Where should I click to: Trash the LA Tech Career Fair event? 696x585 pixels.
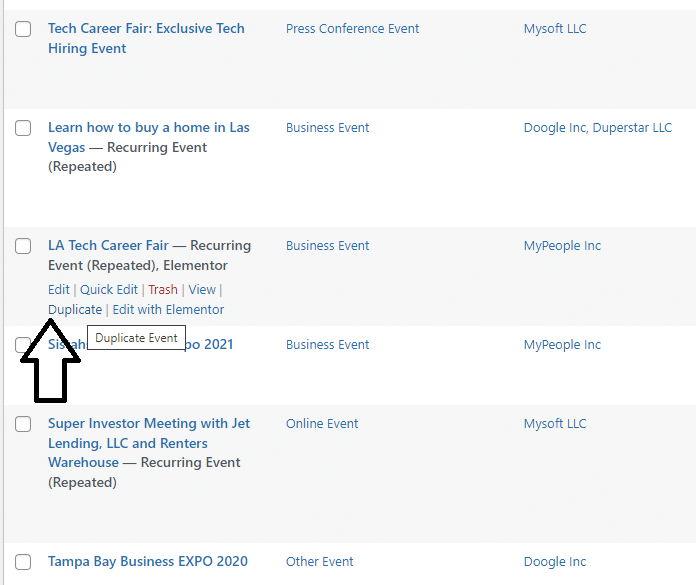(x=163, y=290)
